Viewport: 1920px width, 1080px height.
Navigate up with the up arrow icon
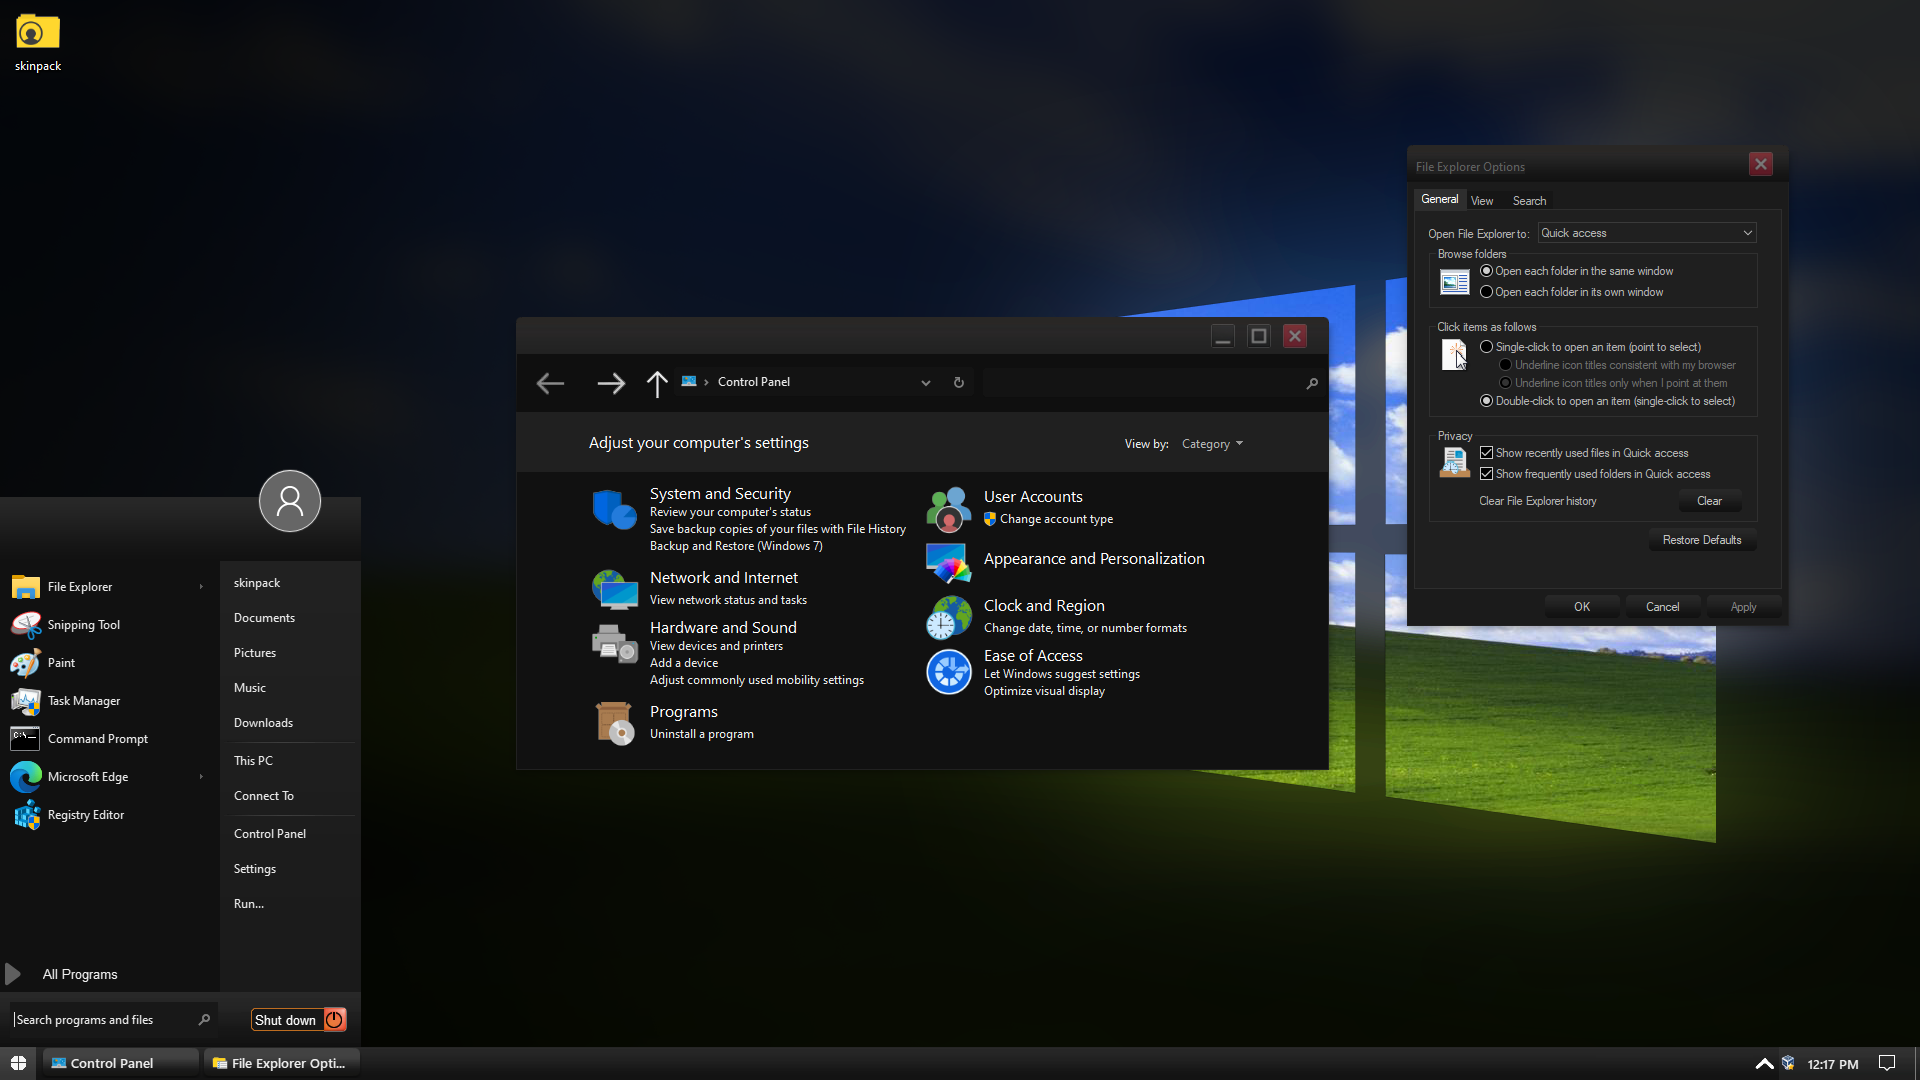coord(656,384)
